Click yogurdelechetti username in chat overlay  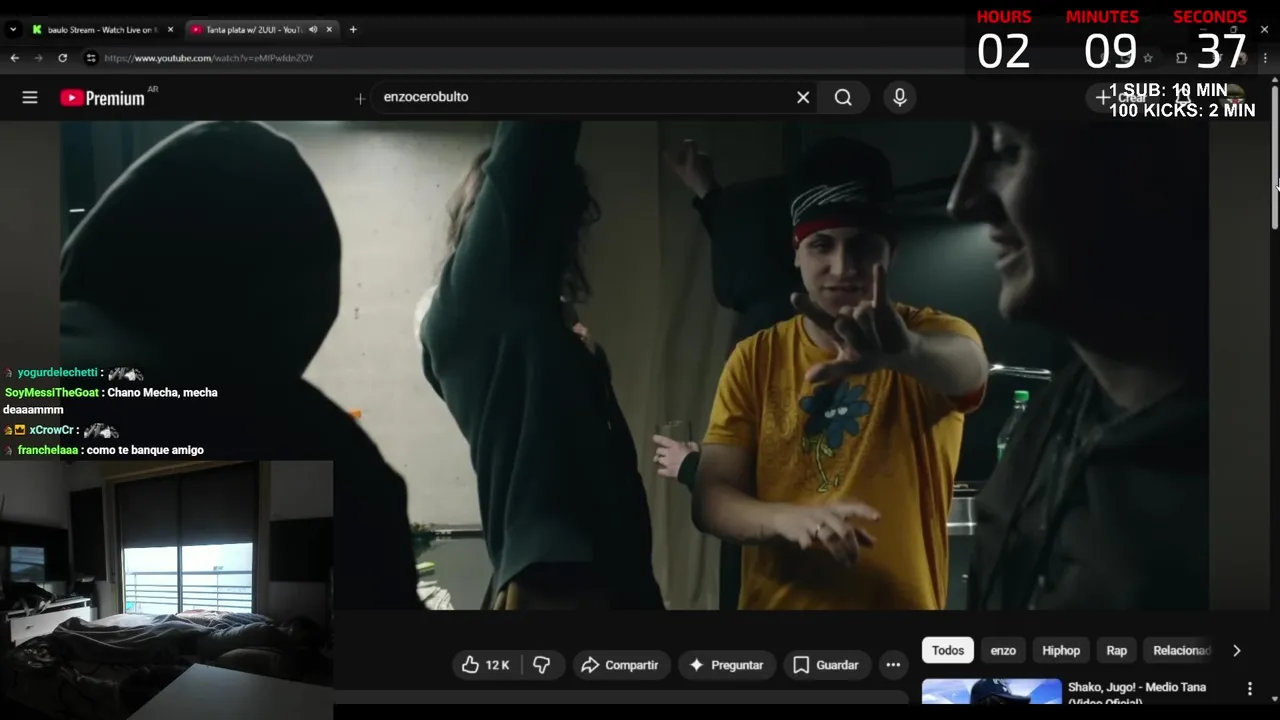point(58,372)
